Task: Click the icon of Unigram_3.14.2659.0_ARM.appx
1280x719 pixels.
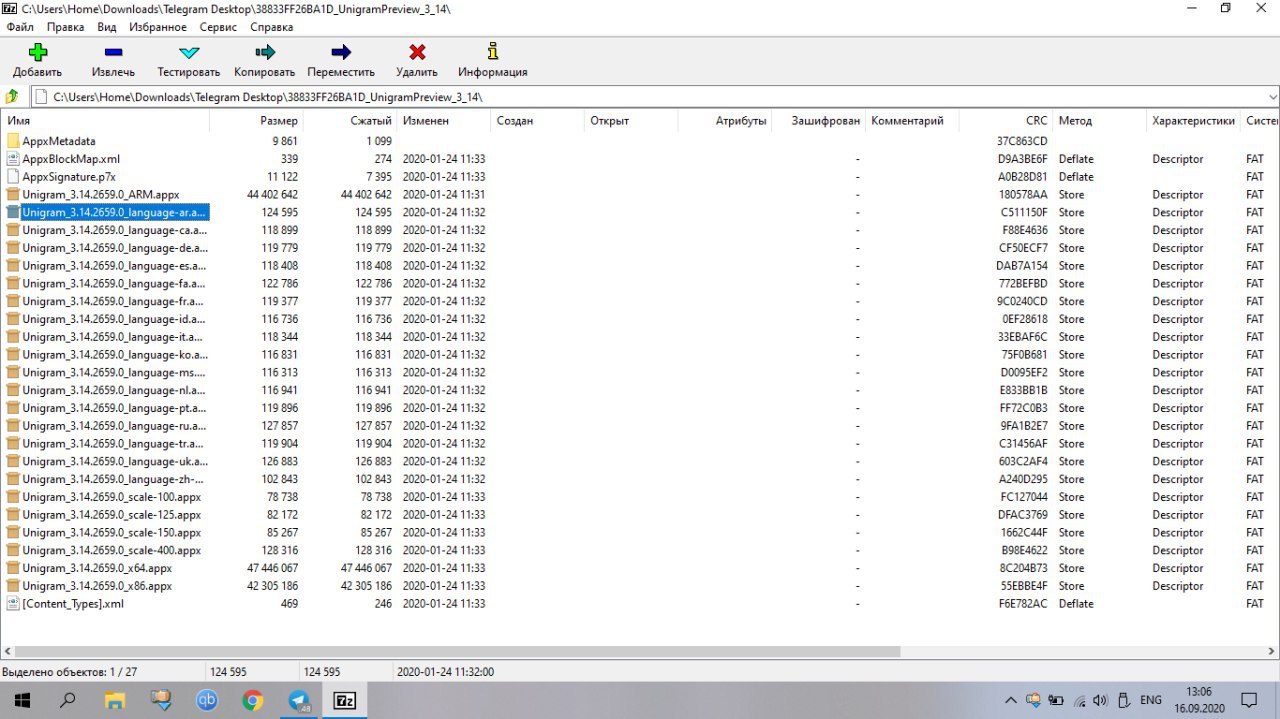Action: (13, 194)
